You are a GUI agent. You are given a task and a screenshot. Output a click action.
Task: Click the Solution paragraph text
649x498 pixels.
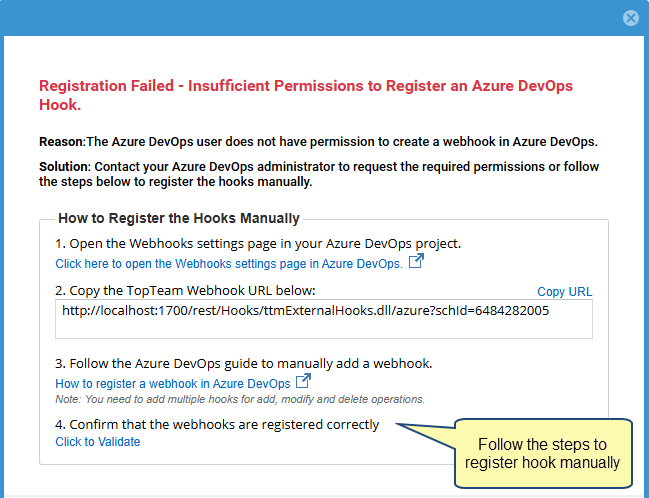click(x=318, y=174)
